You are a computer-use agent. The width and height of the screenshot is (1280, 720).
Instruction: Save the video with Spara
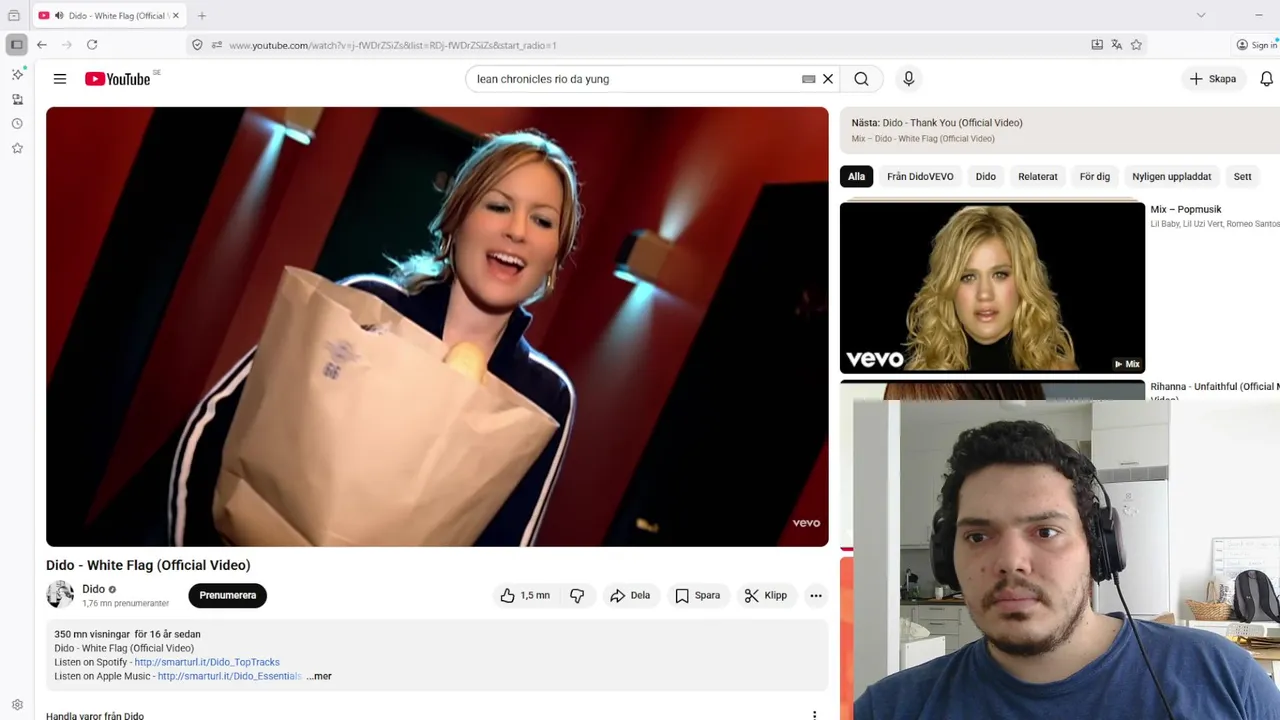pyautogui.click(x=698, y=595)
